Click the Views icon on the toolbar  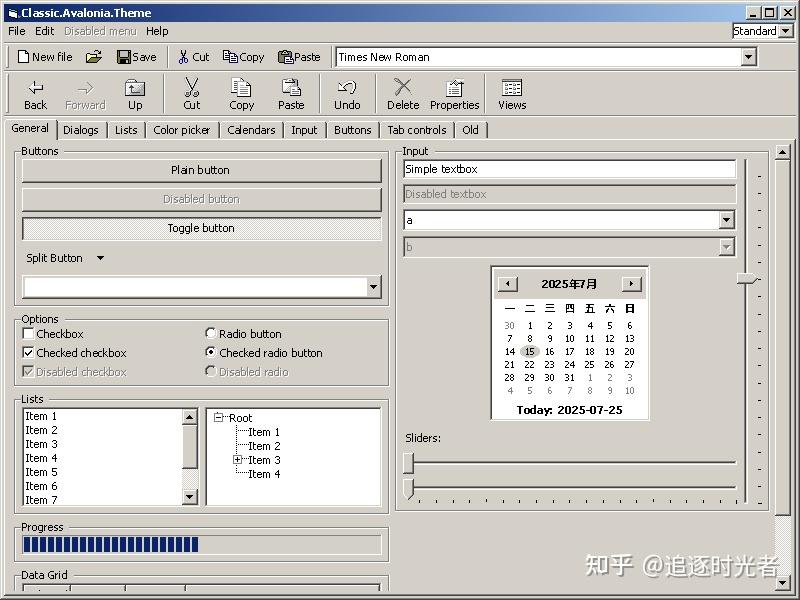[512, 93]
